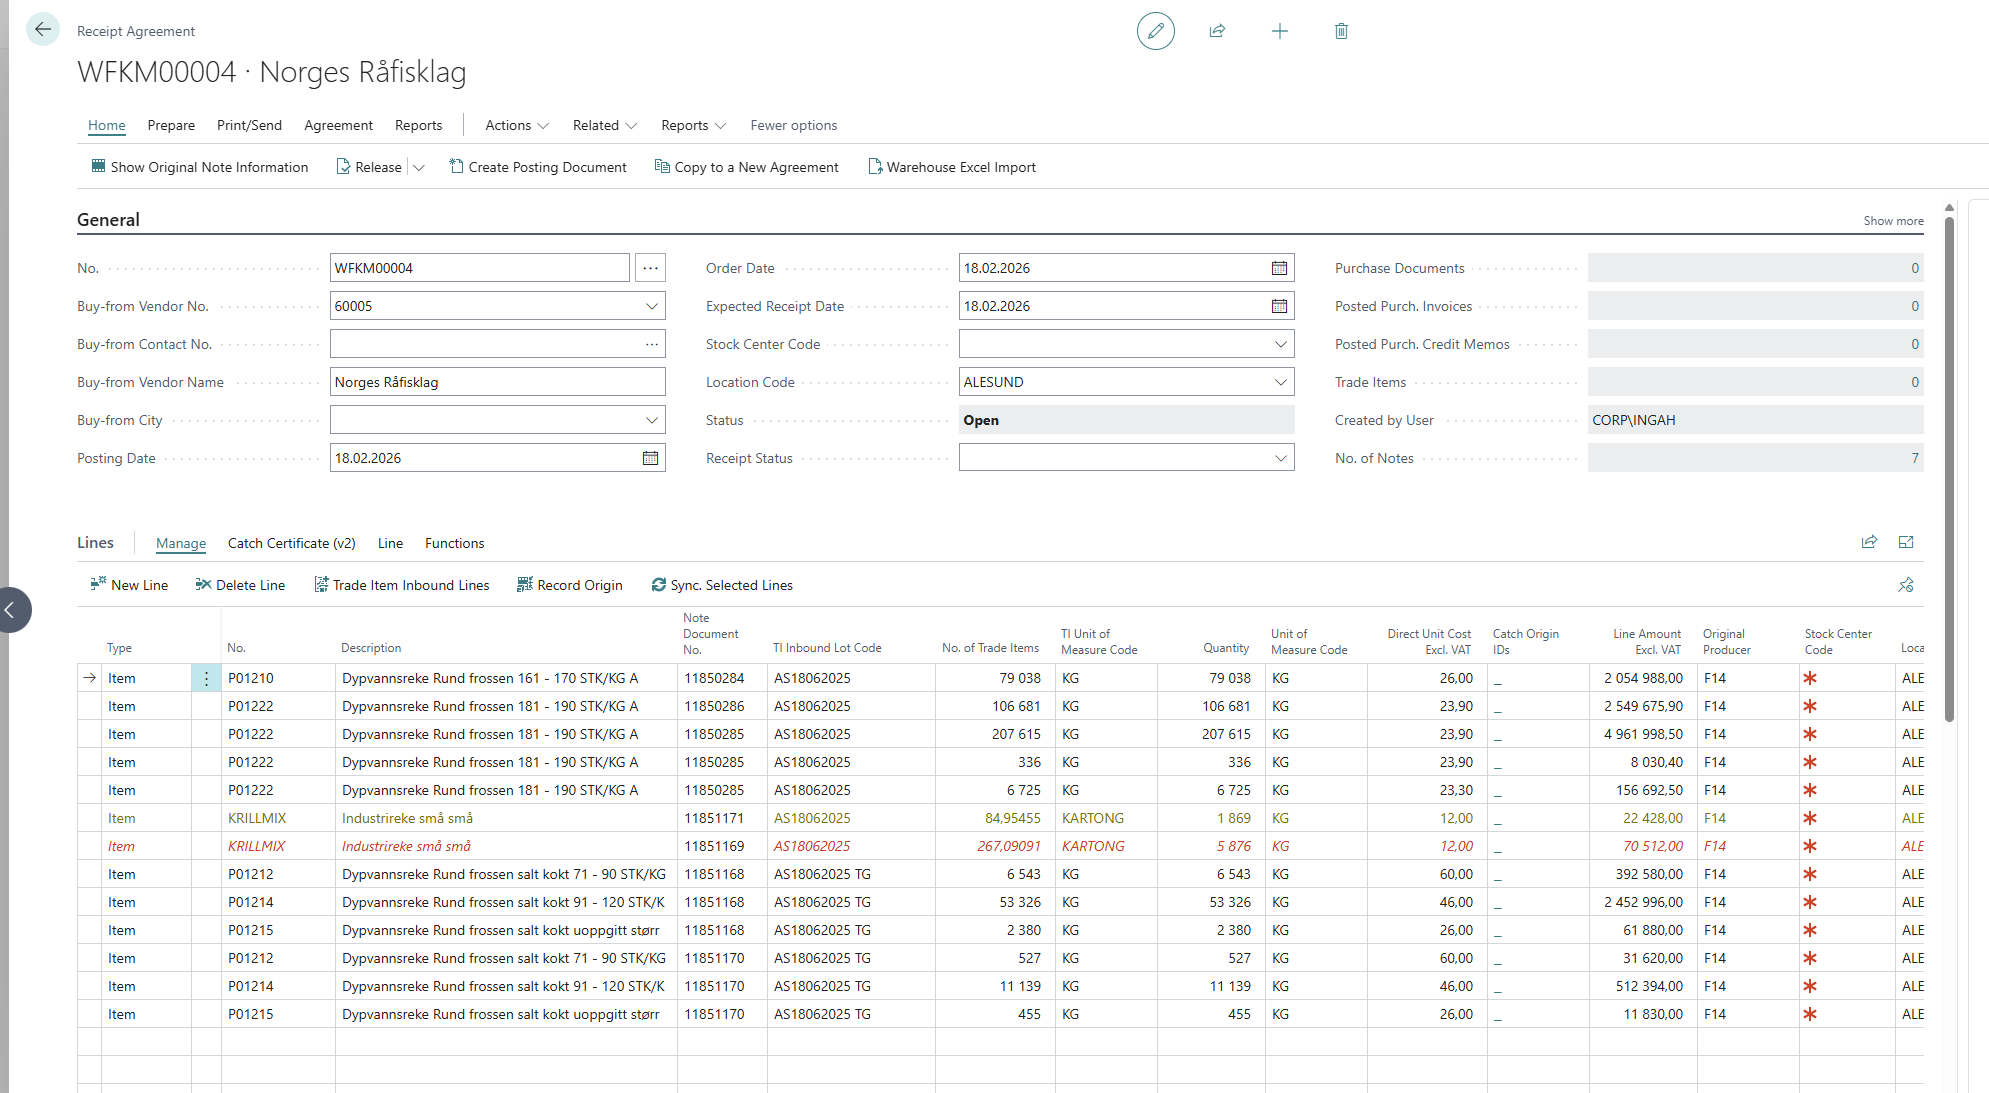
Task: Click the trash delete icon
Action: coord(1341,31)
